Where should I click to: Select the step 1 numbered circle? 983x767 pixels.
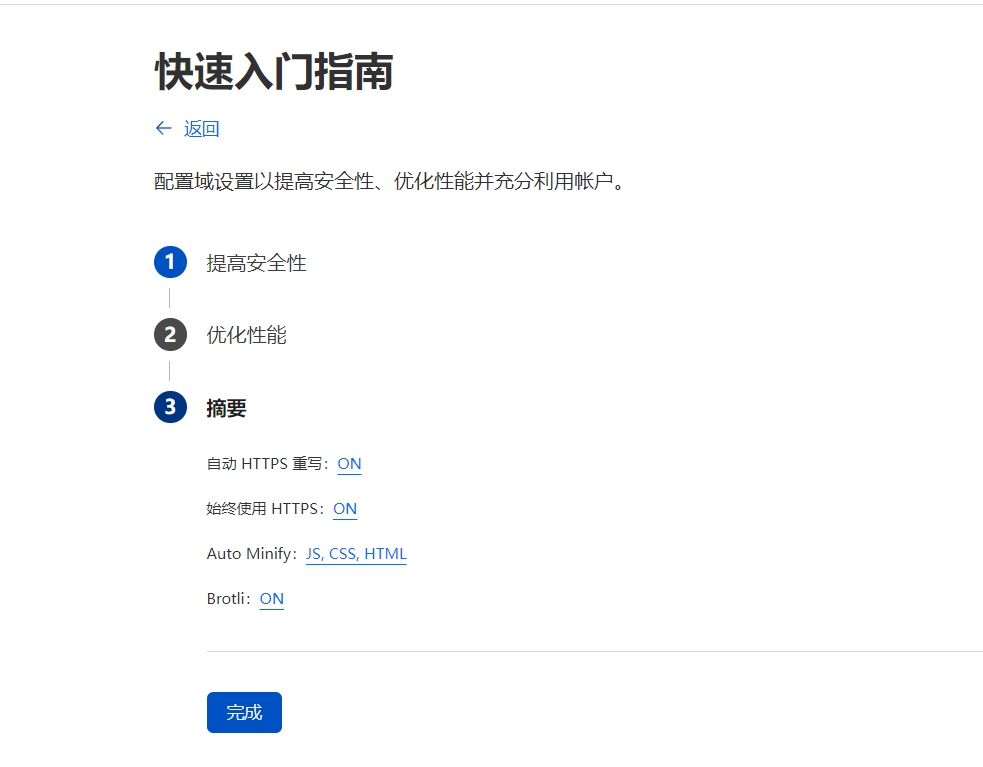click(x=170, y=262)
